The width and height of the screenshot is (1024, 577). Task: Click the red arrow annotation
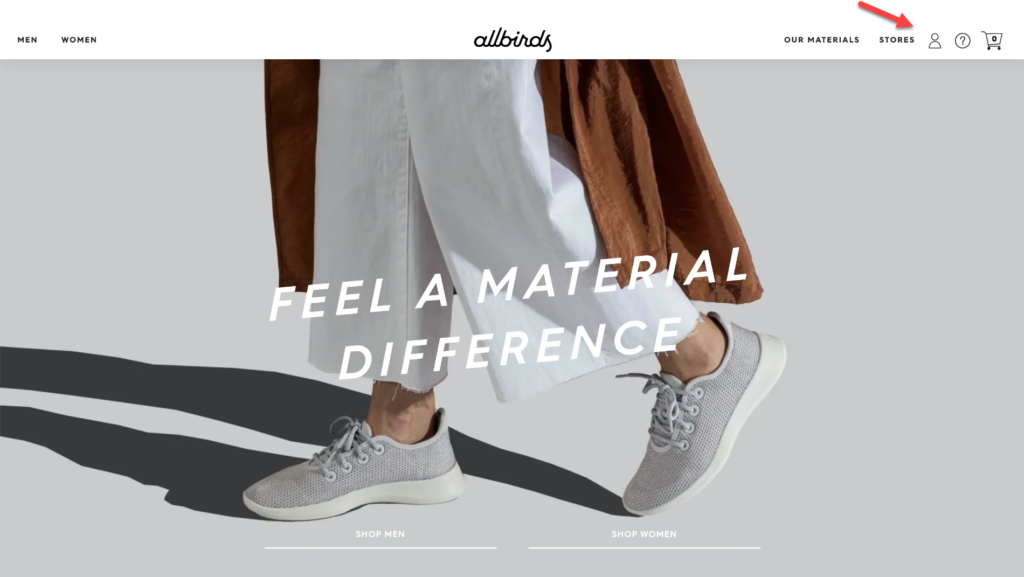(x=886, y=15)
